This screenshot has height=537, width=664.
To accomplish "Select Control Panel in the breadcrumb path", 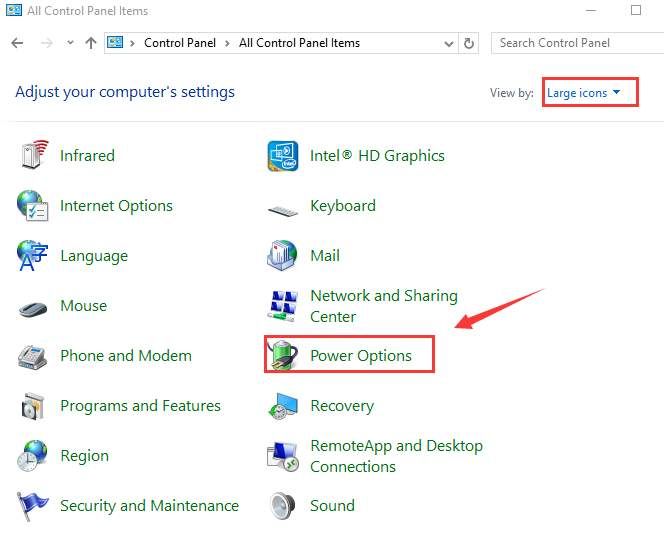I will pos(178,43).
